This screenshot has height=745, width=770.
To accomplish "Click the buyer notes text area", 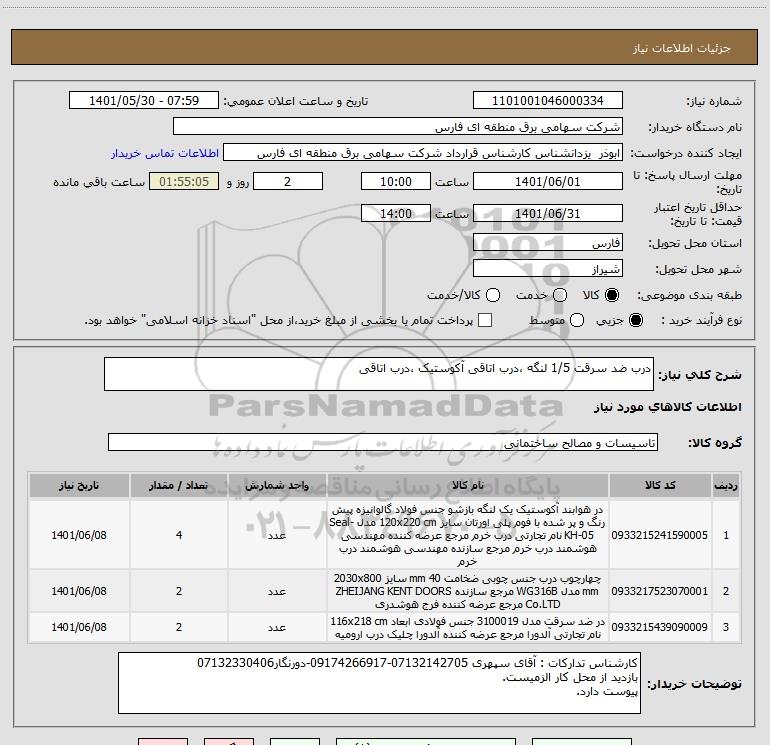I will [x=379, y=683].
